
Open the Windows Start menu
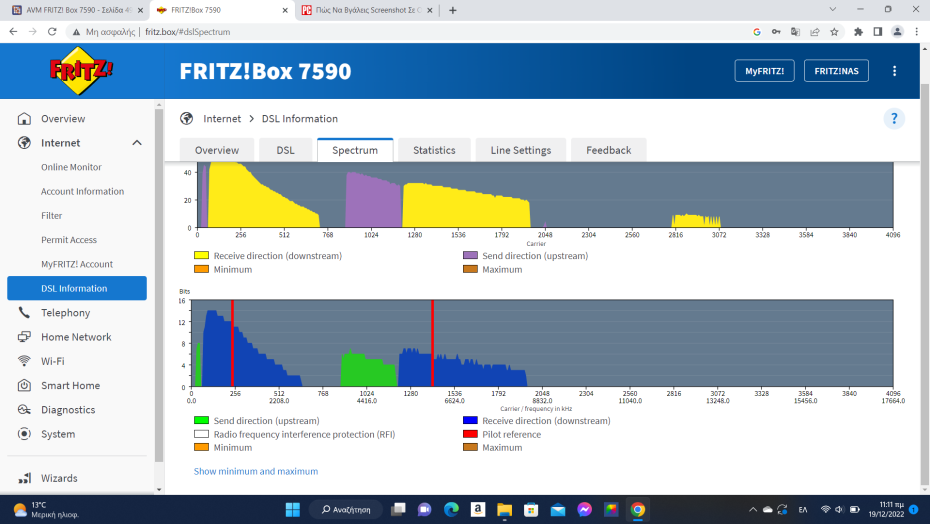tap(293, 510)
